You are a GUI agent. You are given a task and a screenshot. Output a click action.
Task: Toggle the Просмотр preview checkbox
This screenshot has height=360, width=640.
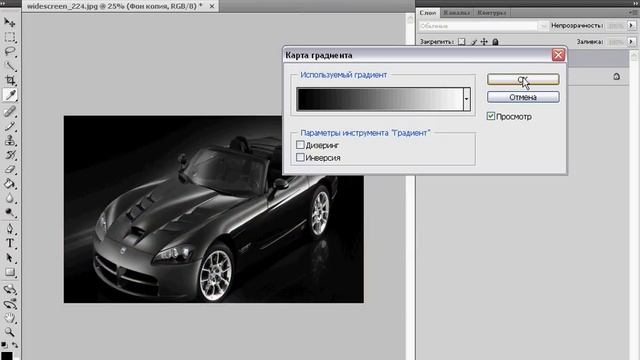tap(491, 116)
